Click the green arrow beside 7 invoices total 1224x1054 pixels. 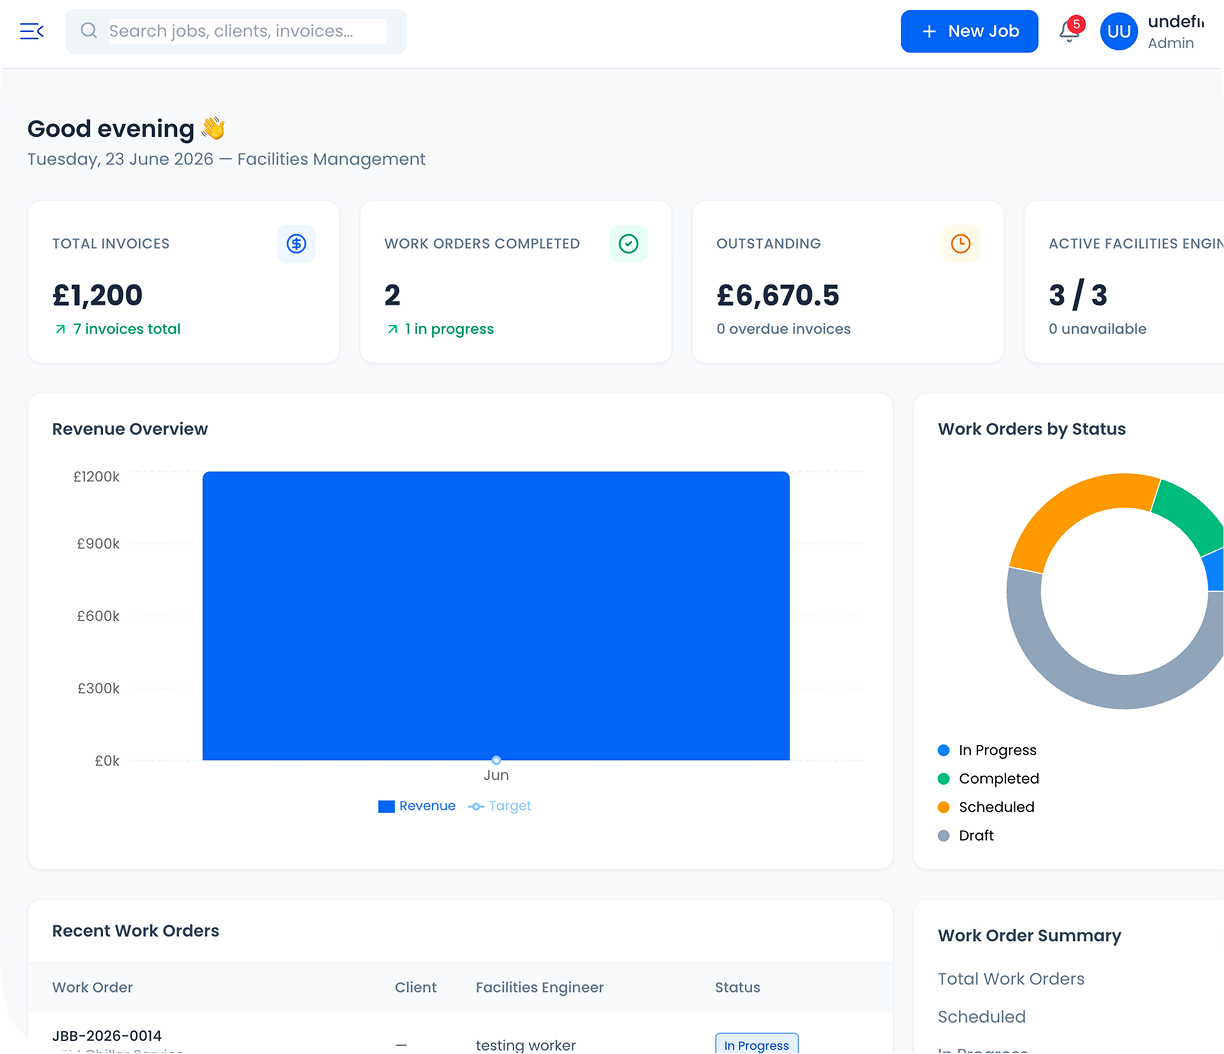pyautogui.click(x=60, y=329)
